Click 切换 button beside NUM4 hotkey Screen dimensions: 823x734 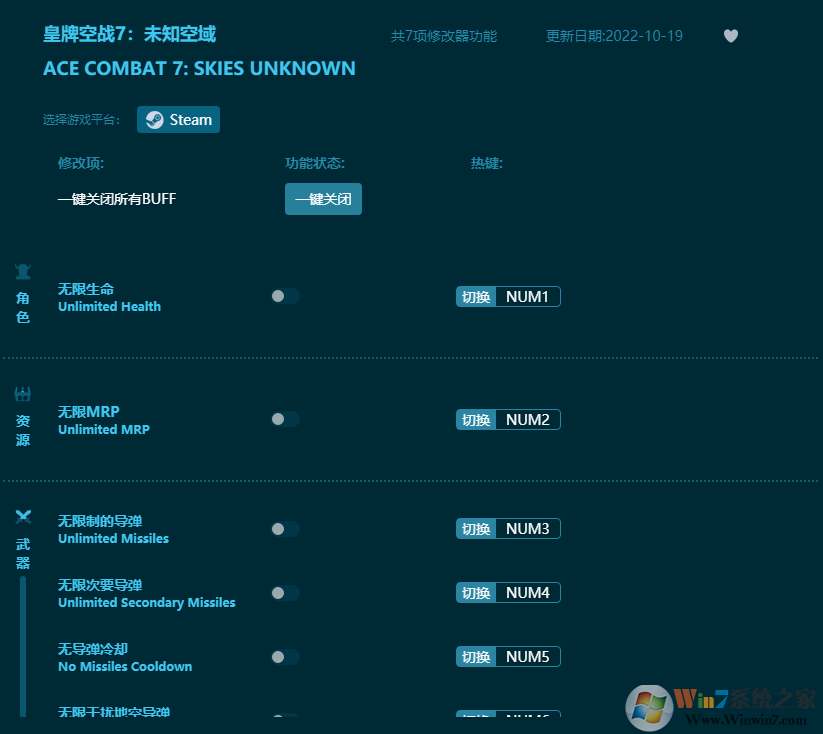(x=476, y=593)
